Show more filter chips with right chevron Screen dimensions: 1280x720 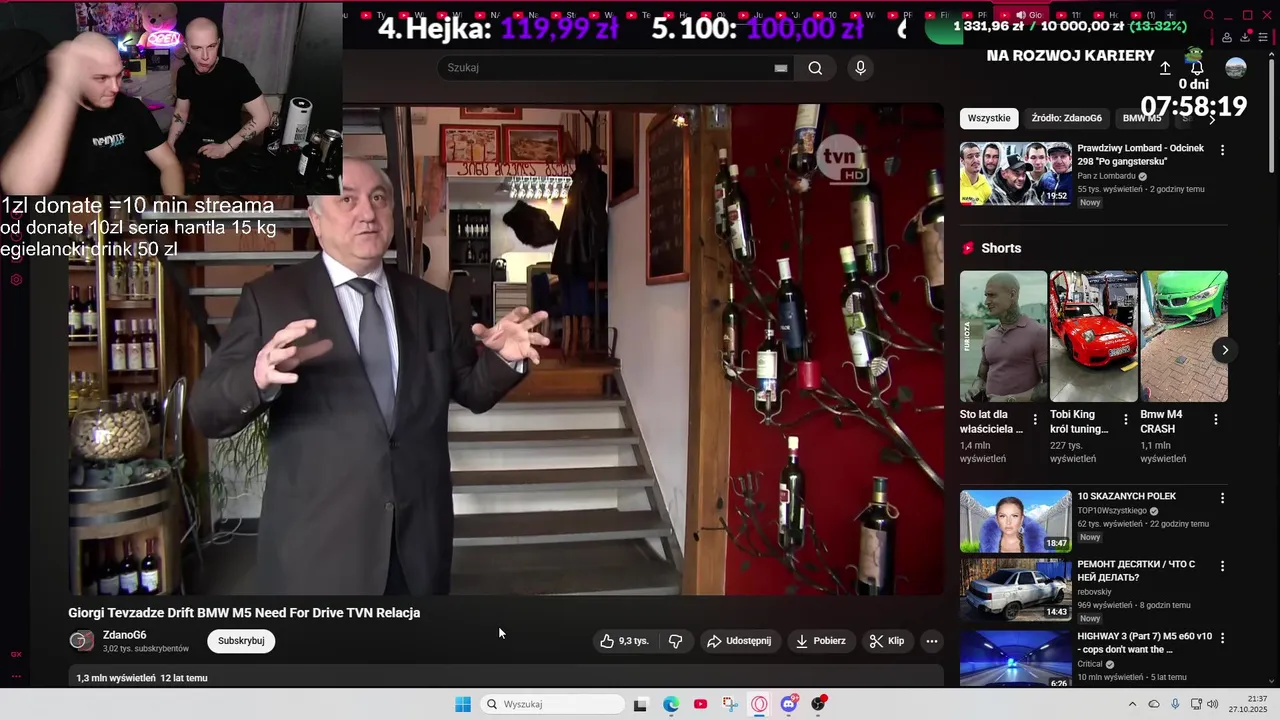coord(1212,118)
